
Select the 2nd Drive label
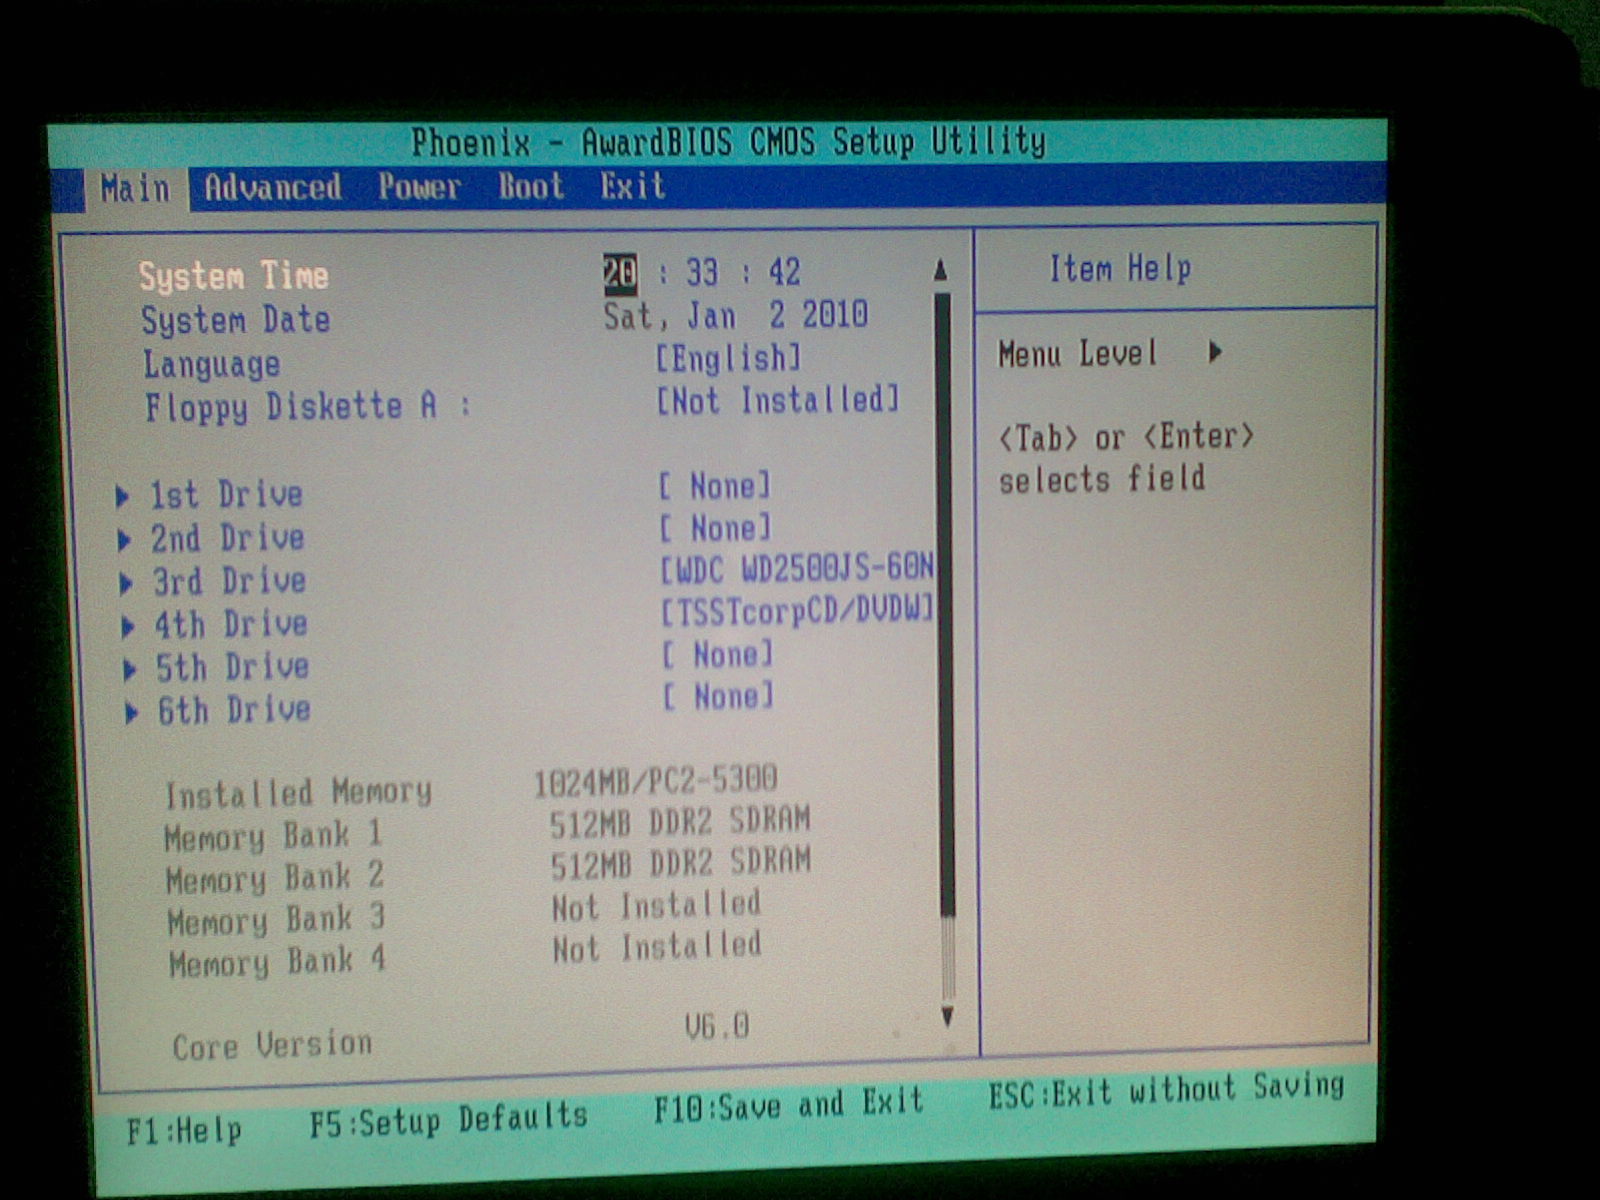pos(227,538)
